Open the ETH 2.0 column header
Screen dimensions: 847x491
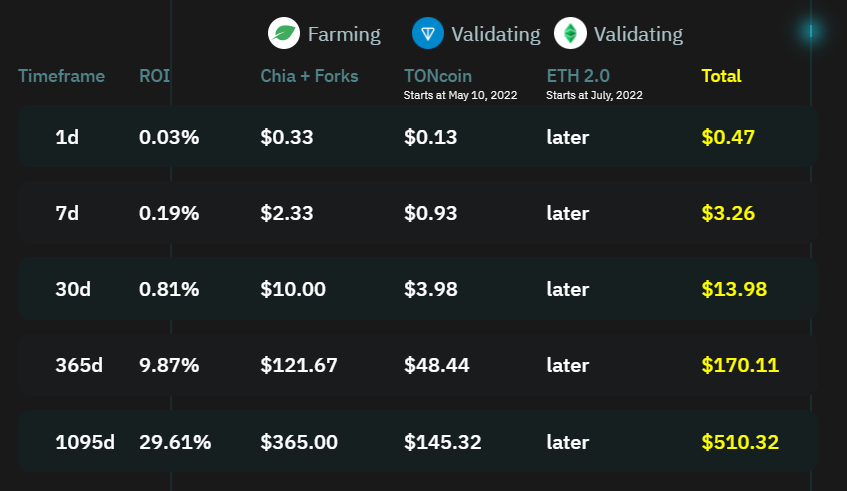[x=578, y=76]
